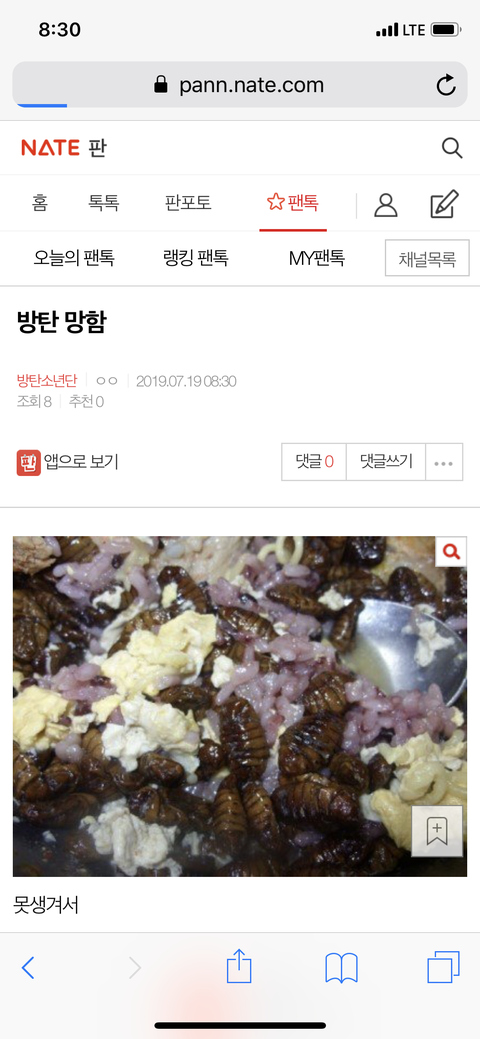Tap the 댓글쓰기 button

pos(386,461)
